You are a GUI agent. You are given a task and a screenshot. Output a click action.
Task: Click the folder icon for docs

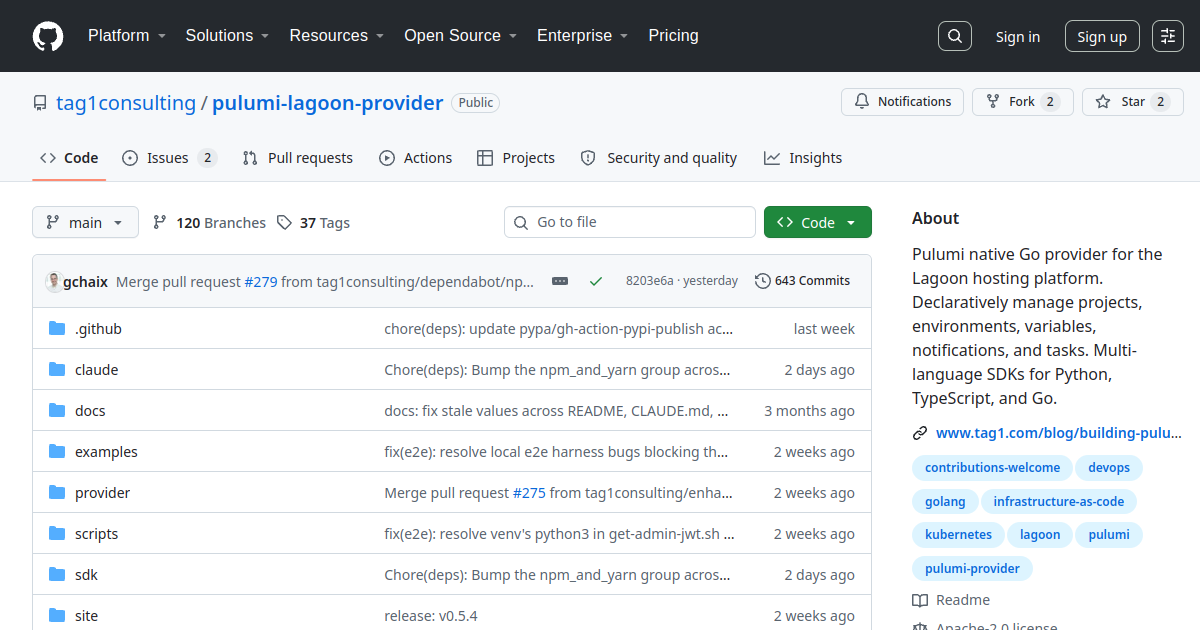[x=57, y=411]
